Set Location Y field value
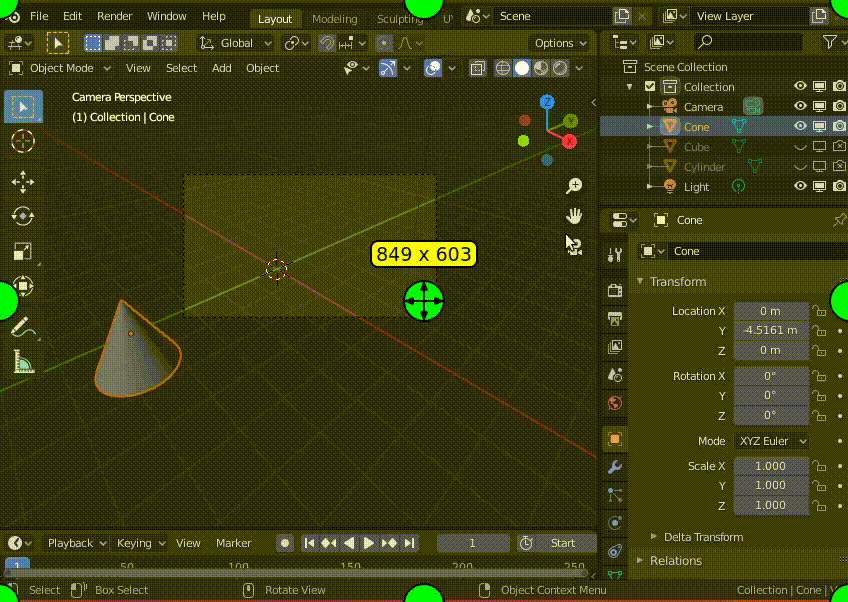848x602 pixels. point(770,330)
